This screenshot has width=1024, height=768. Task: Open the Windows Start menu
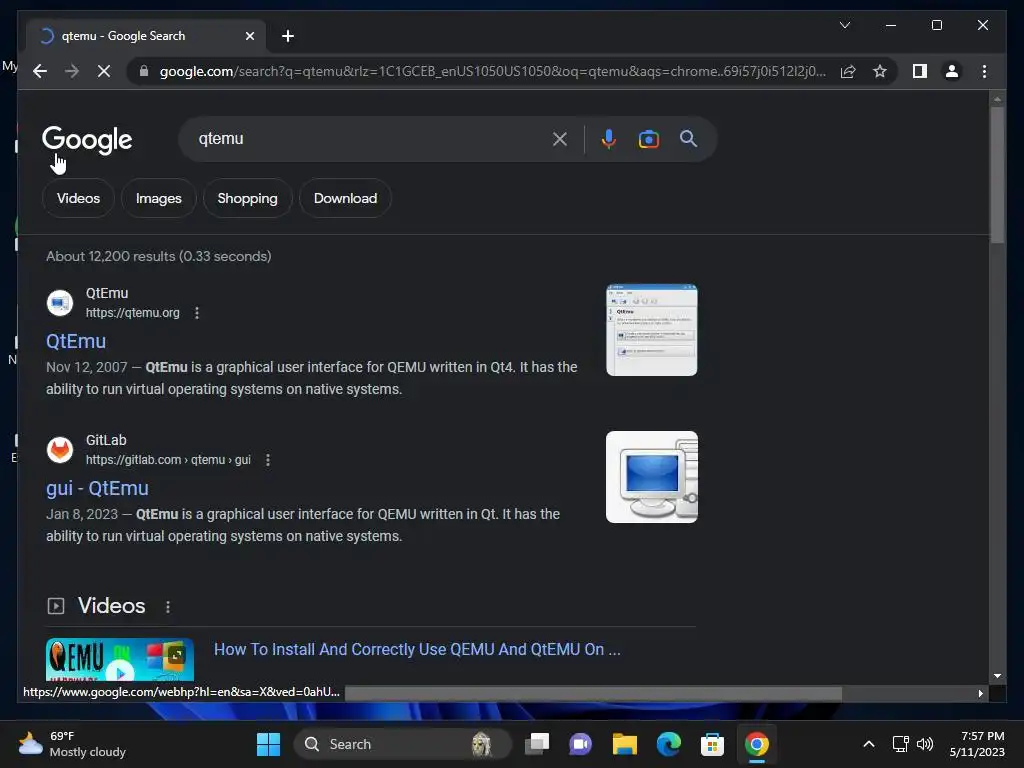(268, 744)
